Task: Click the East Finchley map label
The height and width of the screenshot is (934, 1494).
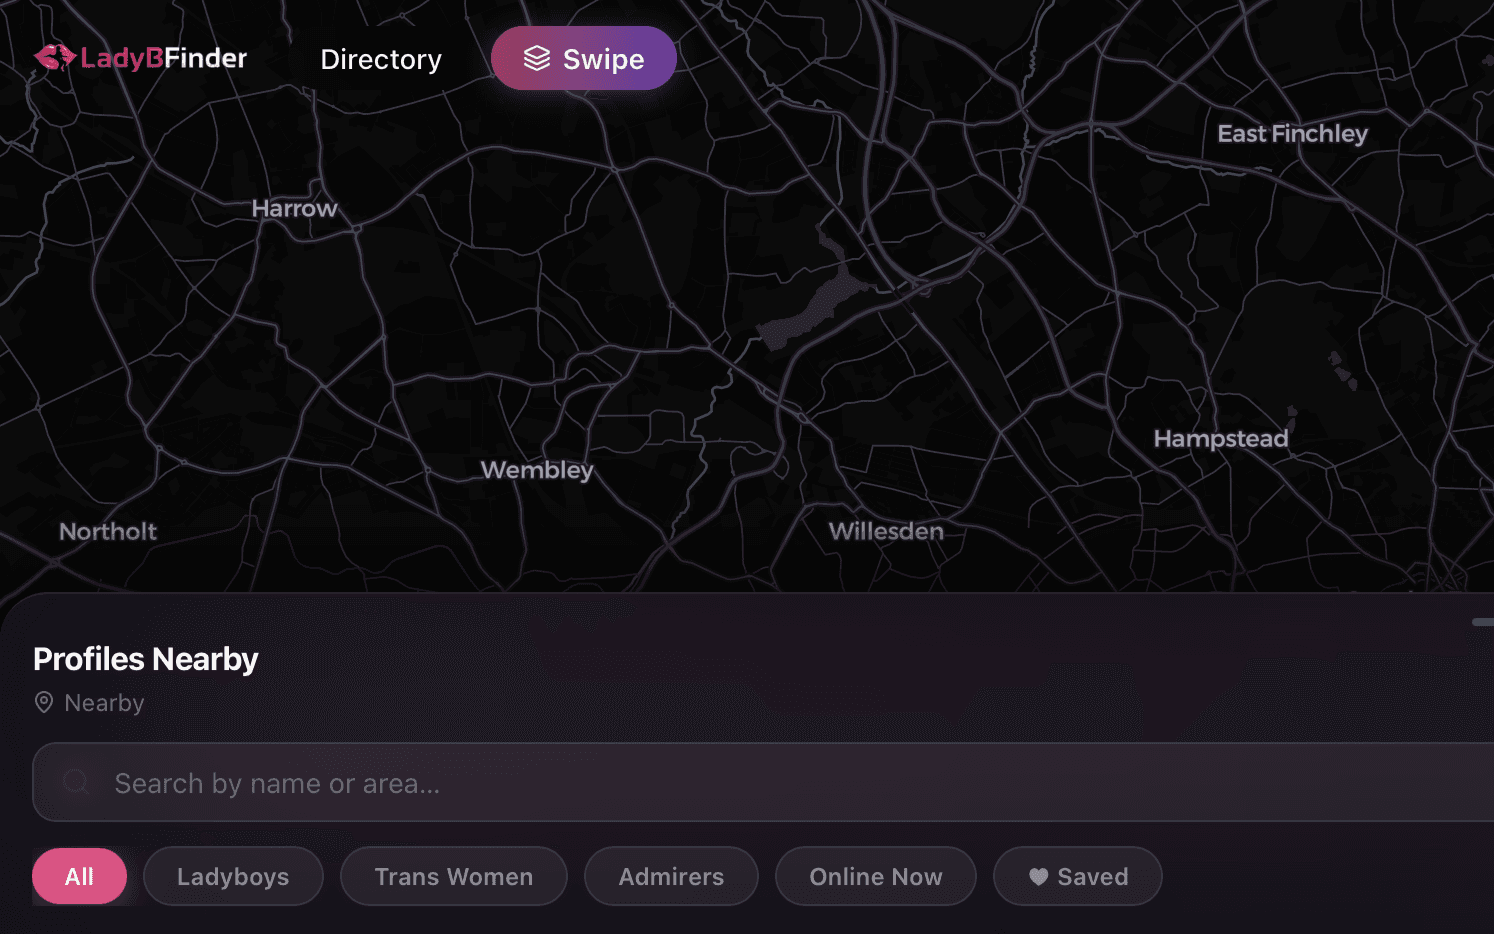Action: [1292, 134]
